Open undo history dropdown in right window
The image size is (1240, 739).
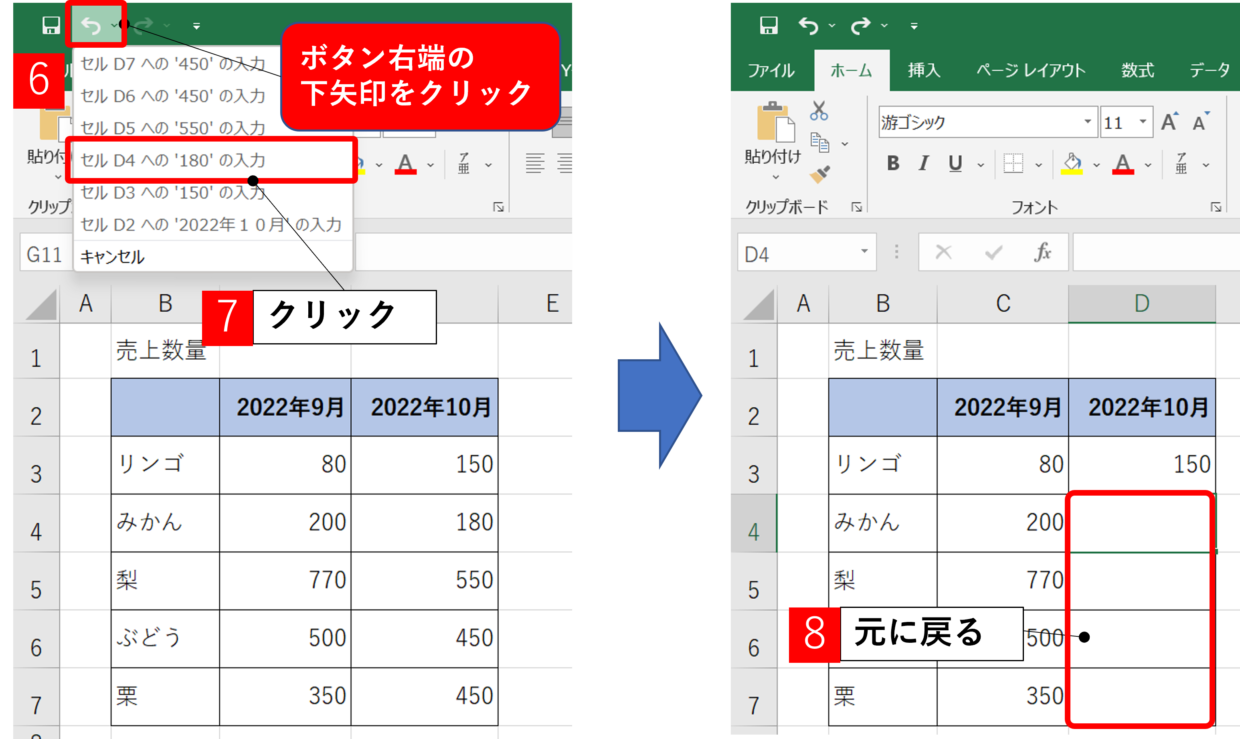830,27
